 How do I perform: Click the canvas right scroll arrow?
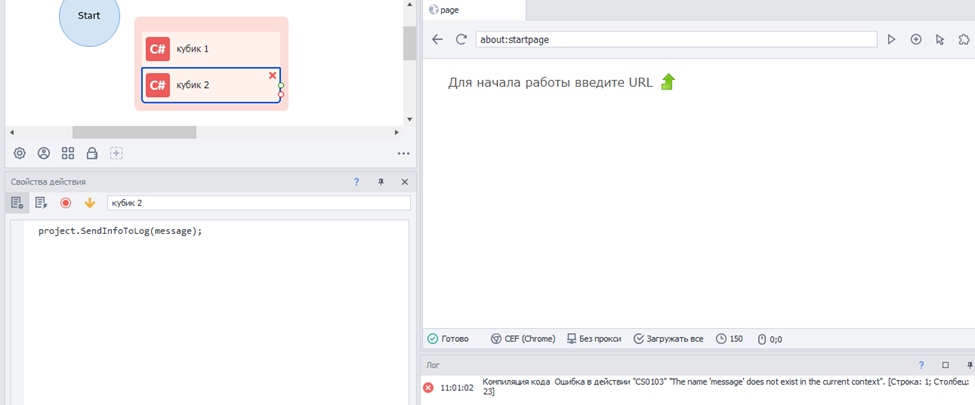[397, 133]
